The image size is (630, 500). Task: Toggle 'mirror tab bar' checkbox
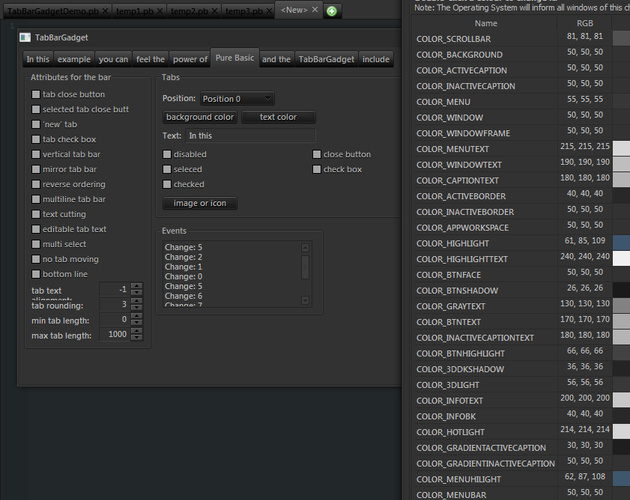(36, 169)
